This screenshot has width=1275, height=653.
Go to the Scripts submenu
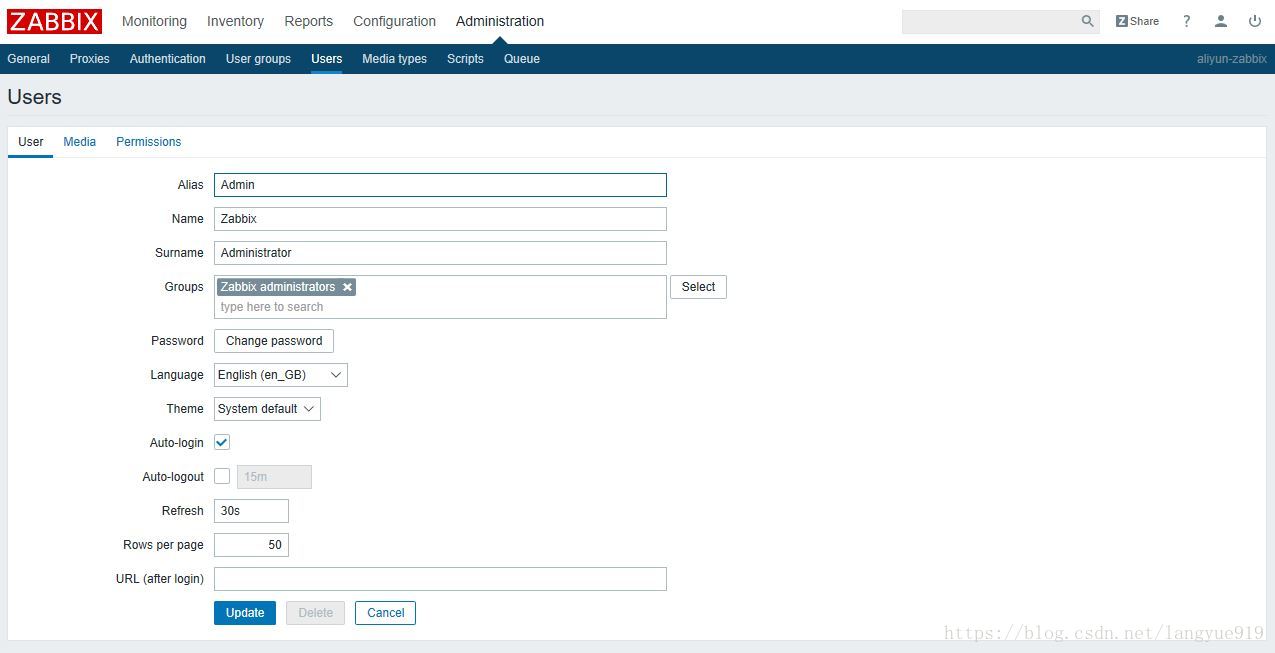pos(465,59)
